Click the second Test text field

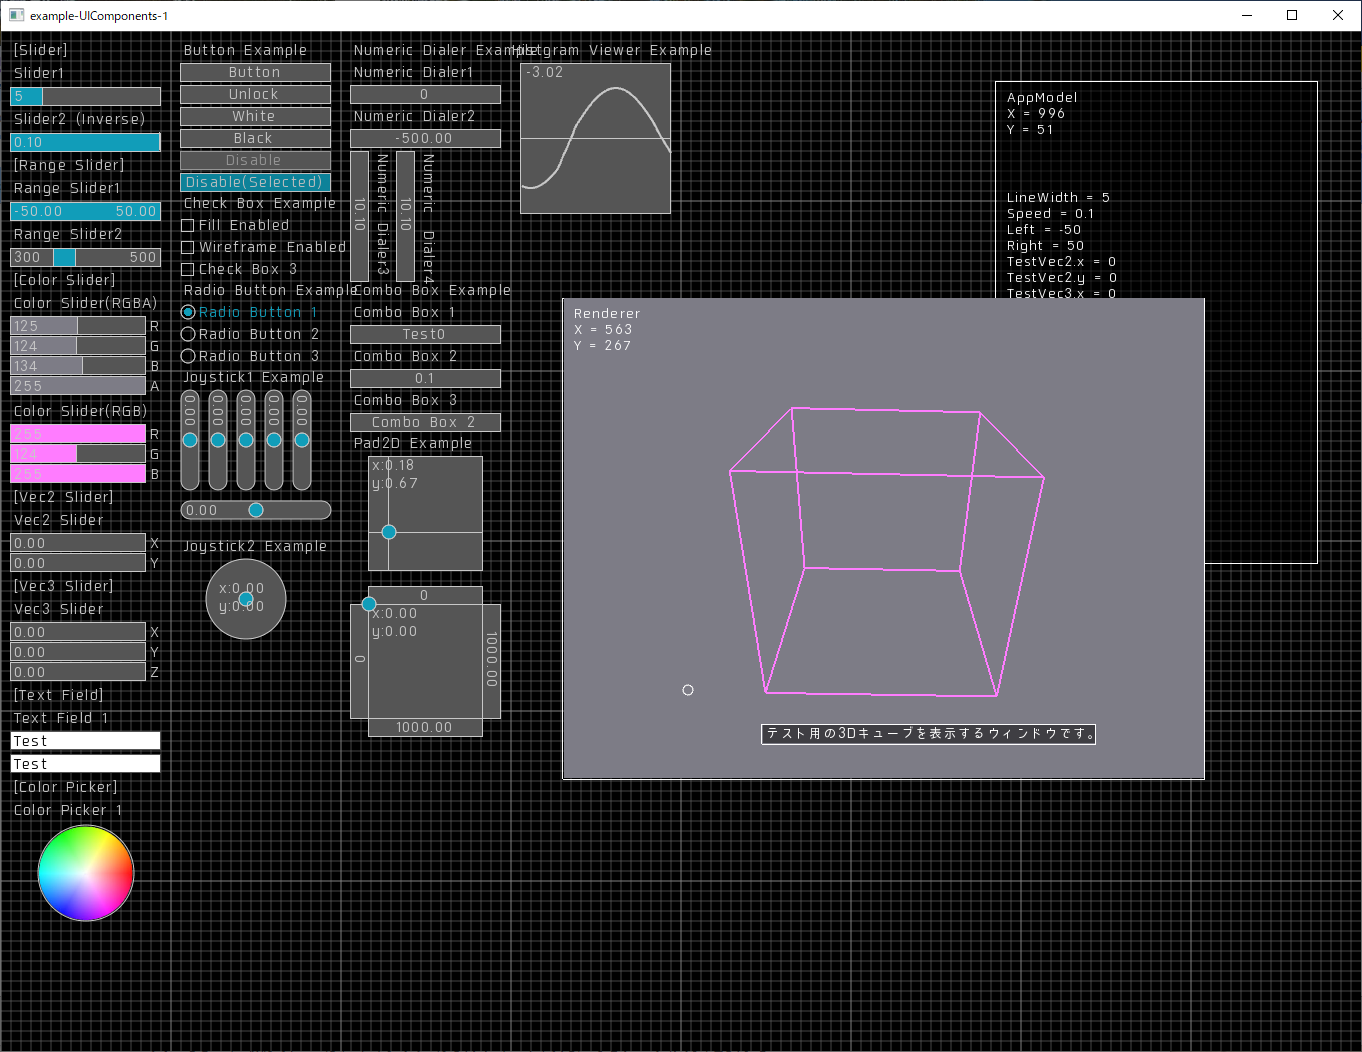pyautogui.click(x=85, y=764)
